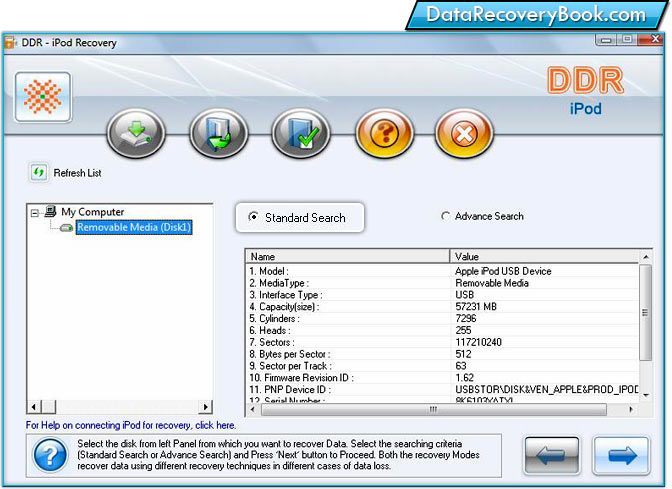
Task: Click the '57231 MB' value
Action: pyautogui.click(x=476, y=307)
